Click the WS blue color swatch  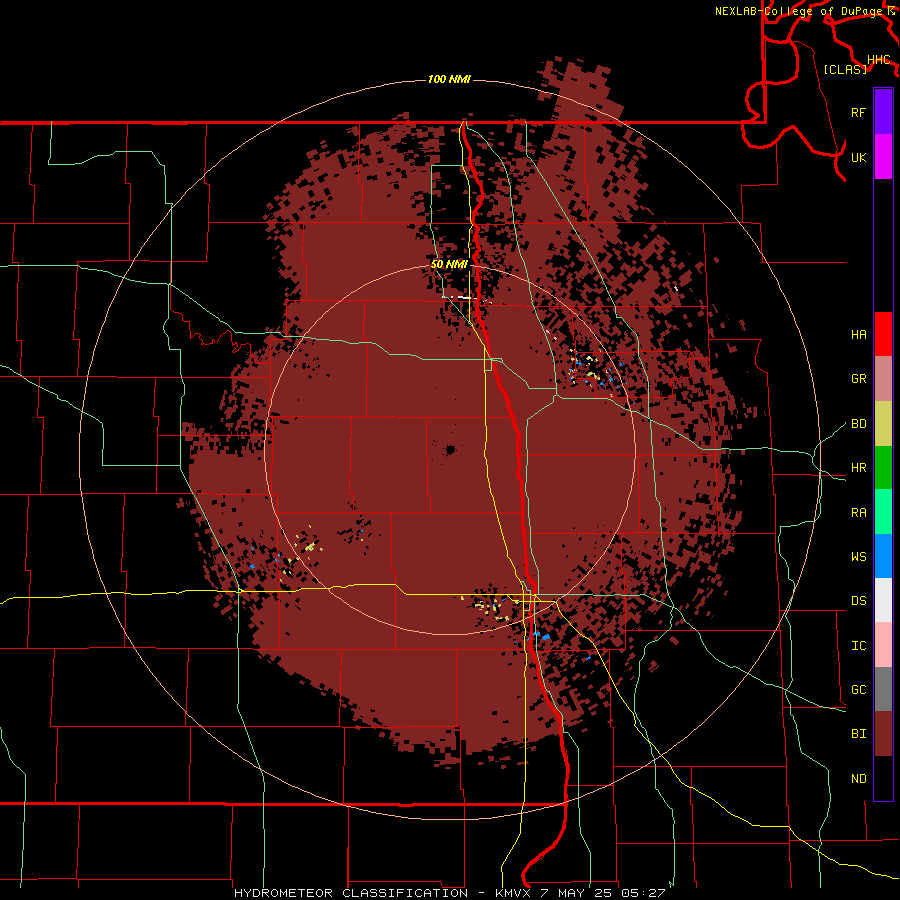883,556
